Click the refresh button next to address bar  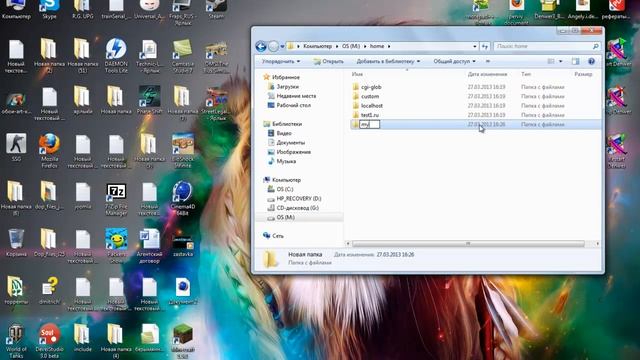pos(485,47)
